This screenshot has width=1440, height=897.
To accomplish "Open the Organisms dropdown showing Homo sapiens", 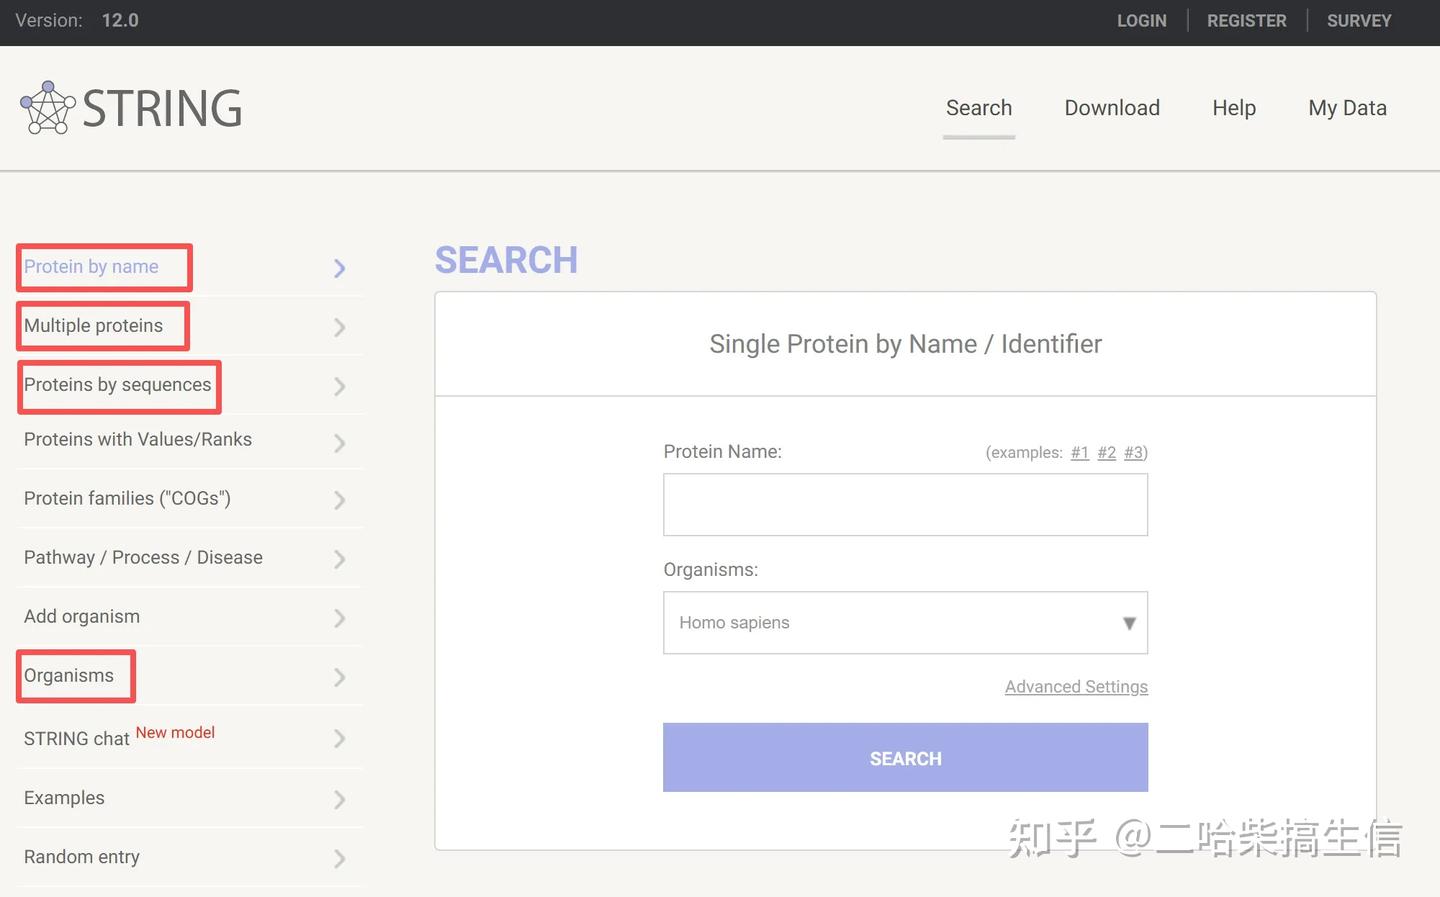I will [905, 623].
